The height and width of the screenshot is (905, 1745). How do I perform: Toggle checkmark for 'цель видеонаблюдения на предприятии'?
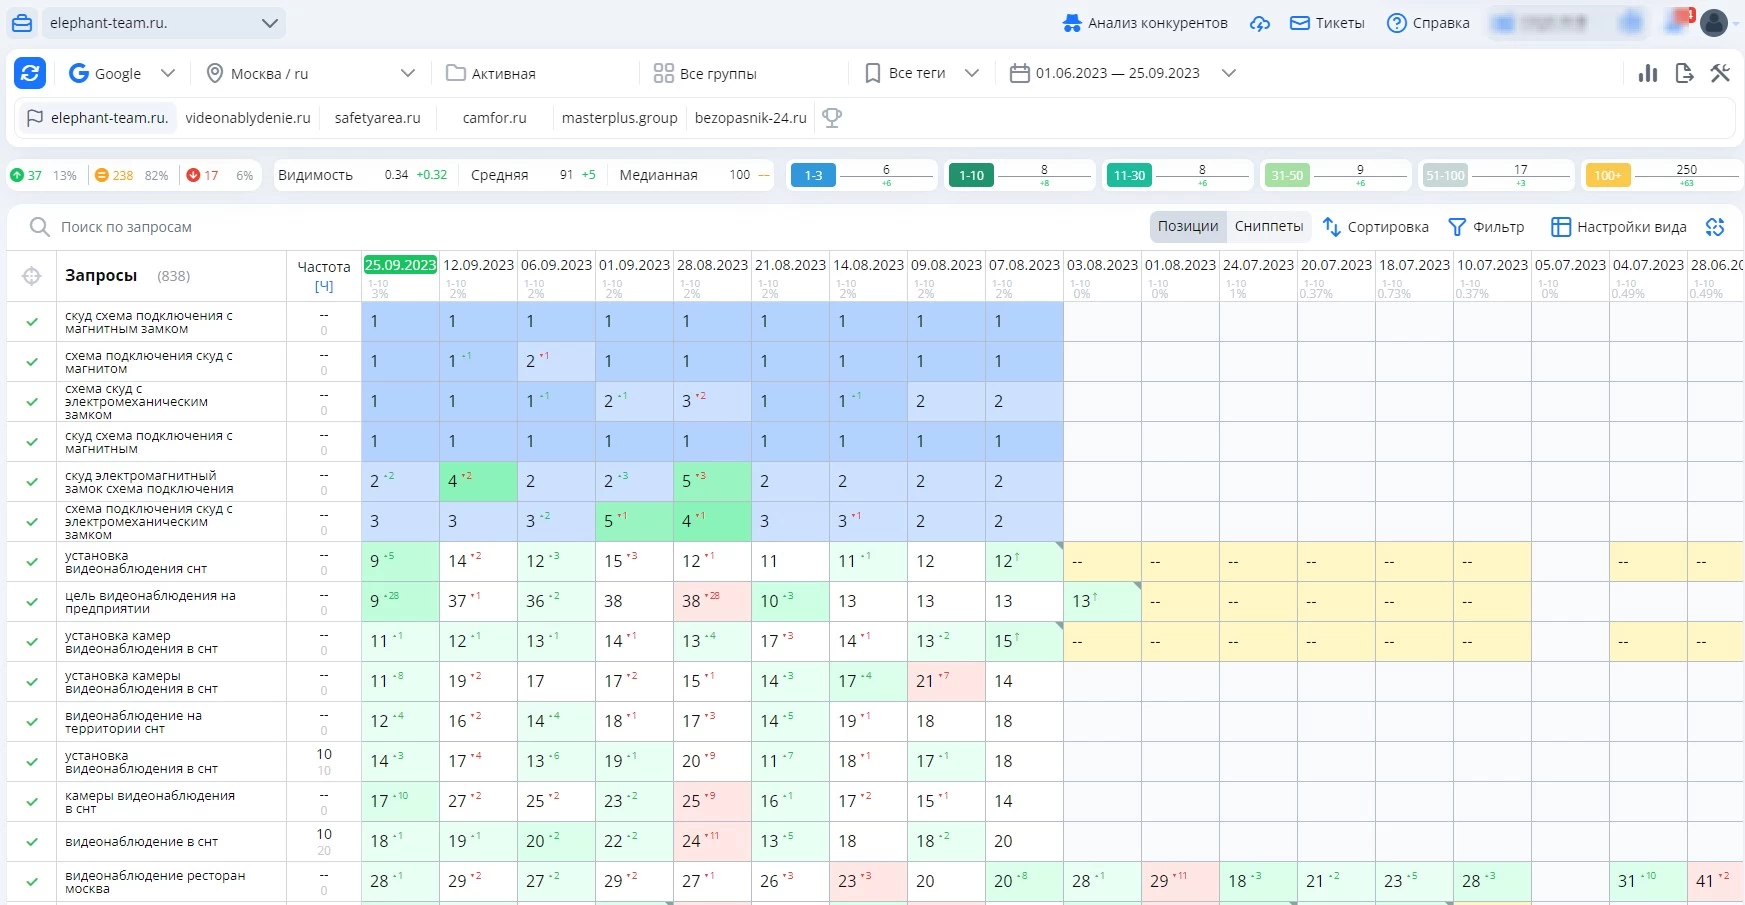click(x=32, y=602)
